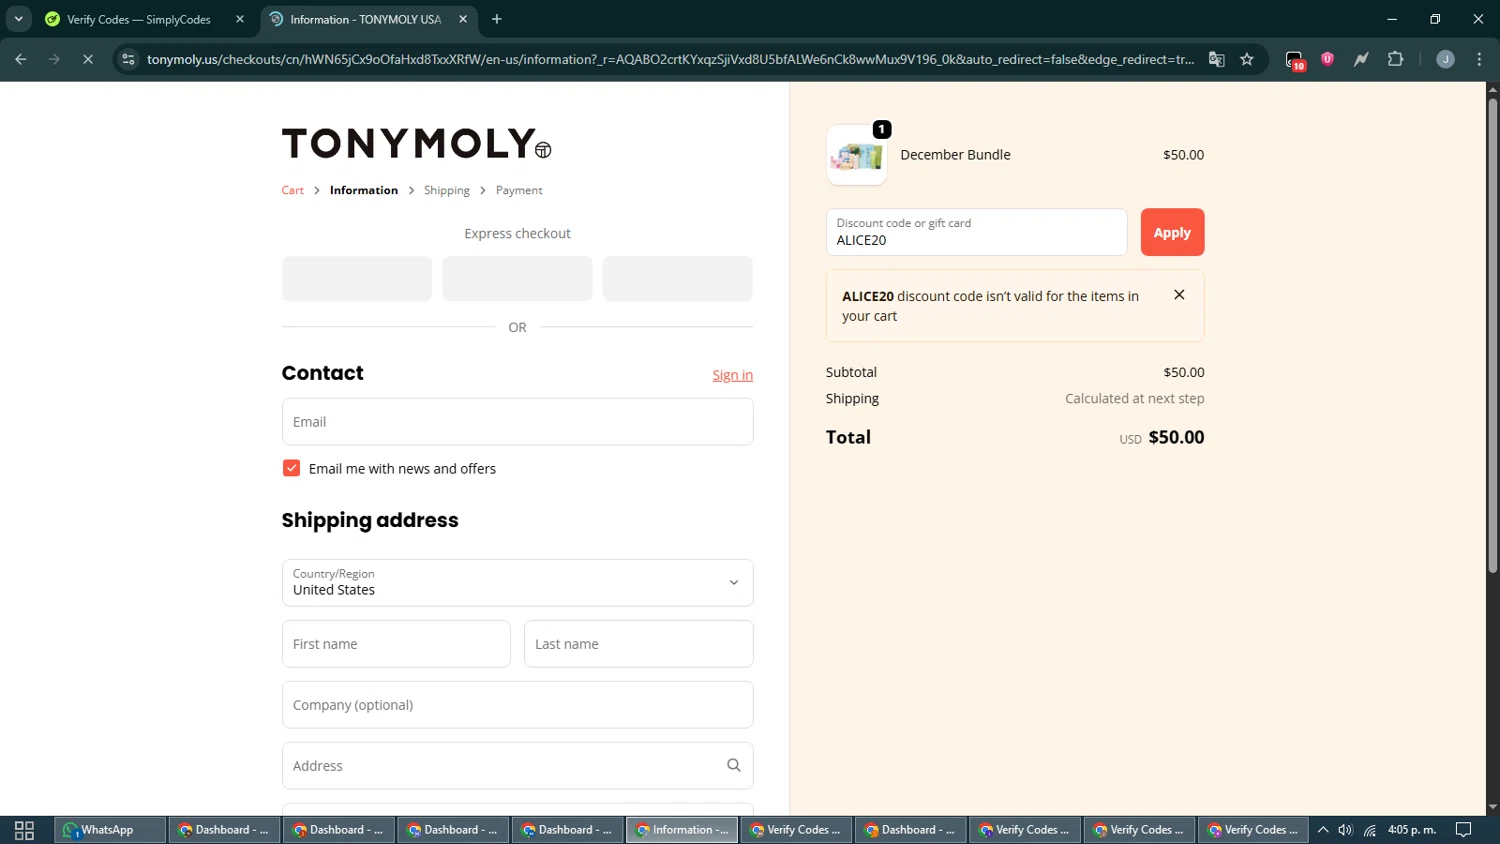
Task: Focus the Last name field
Action: click(638, 644)
